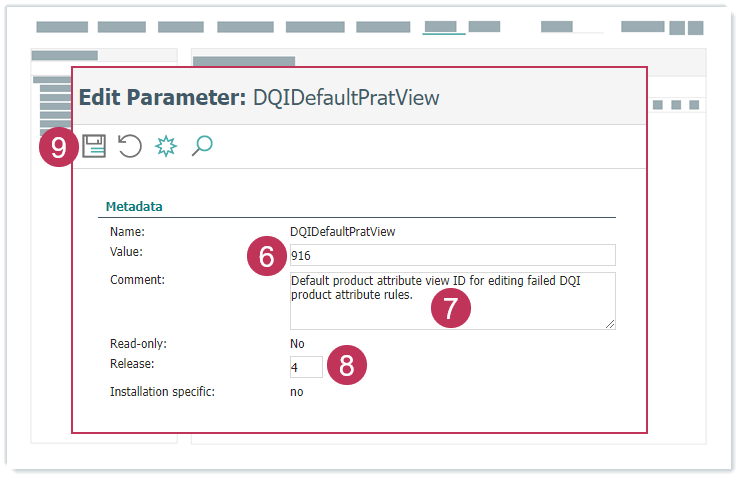The width and height of the screenshot is (741, 479).
Task: Click the red callout marker 8
Action: coord(347,365)
